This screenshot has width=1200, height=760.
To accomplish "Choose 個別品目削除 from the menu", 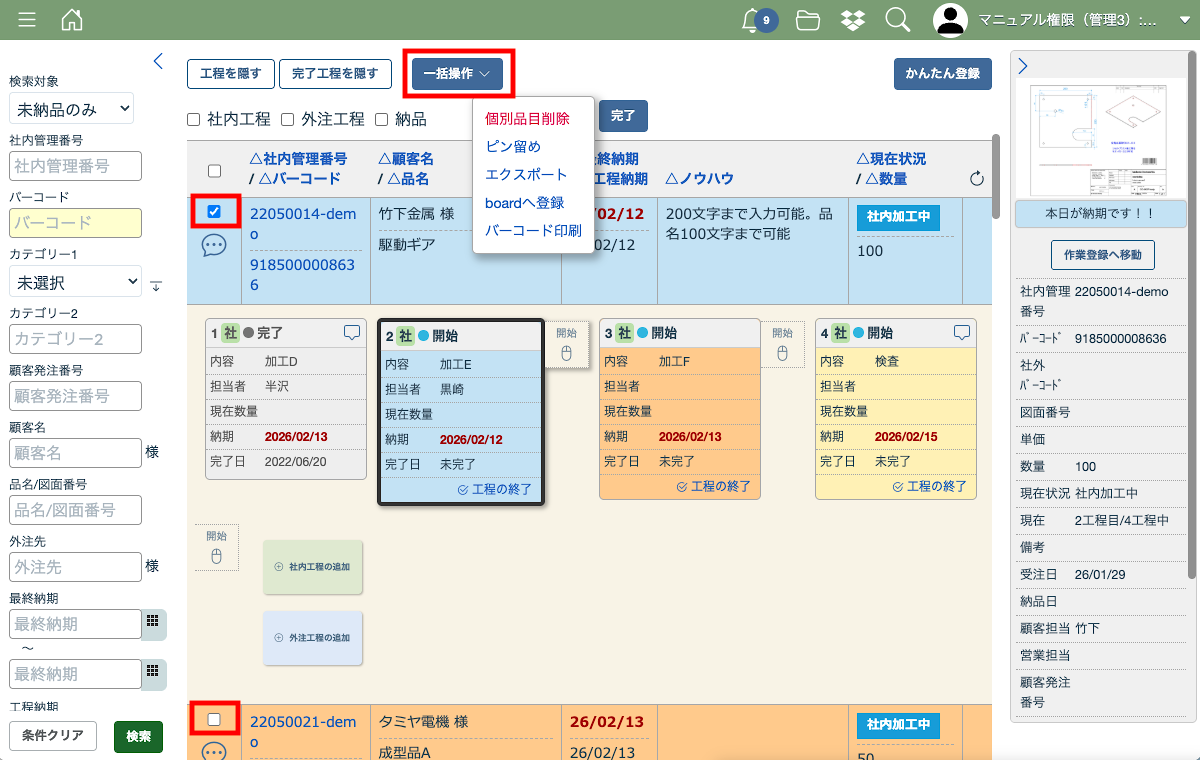I will point(527,118).
